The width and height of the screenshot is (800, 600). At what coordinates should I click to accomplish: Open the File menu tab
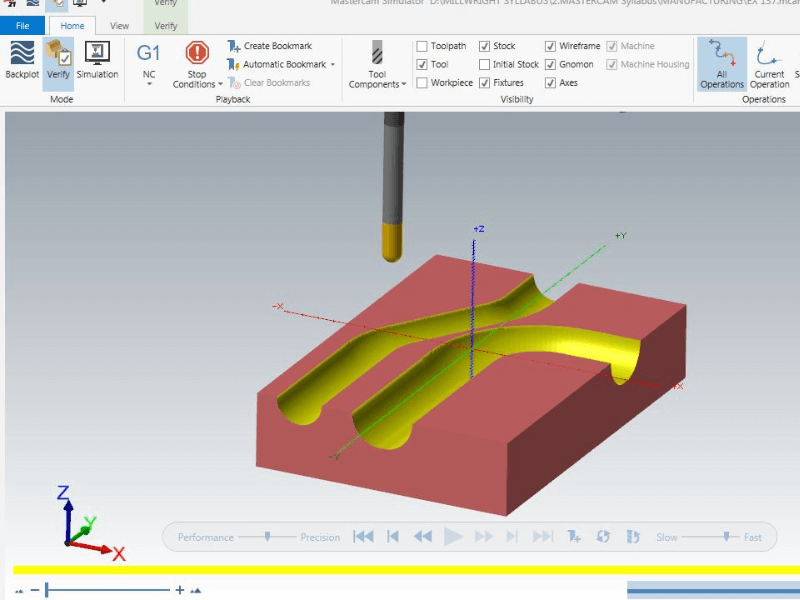point(22,26)
